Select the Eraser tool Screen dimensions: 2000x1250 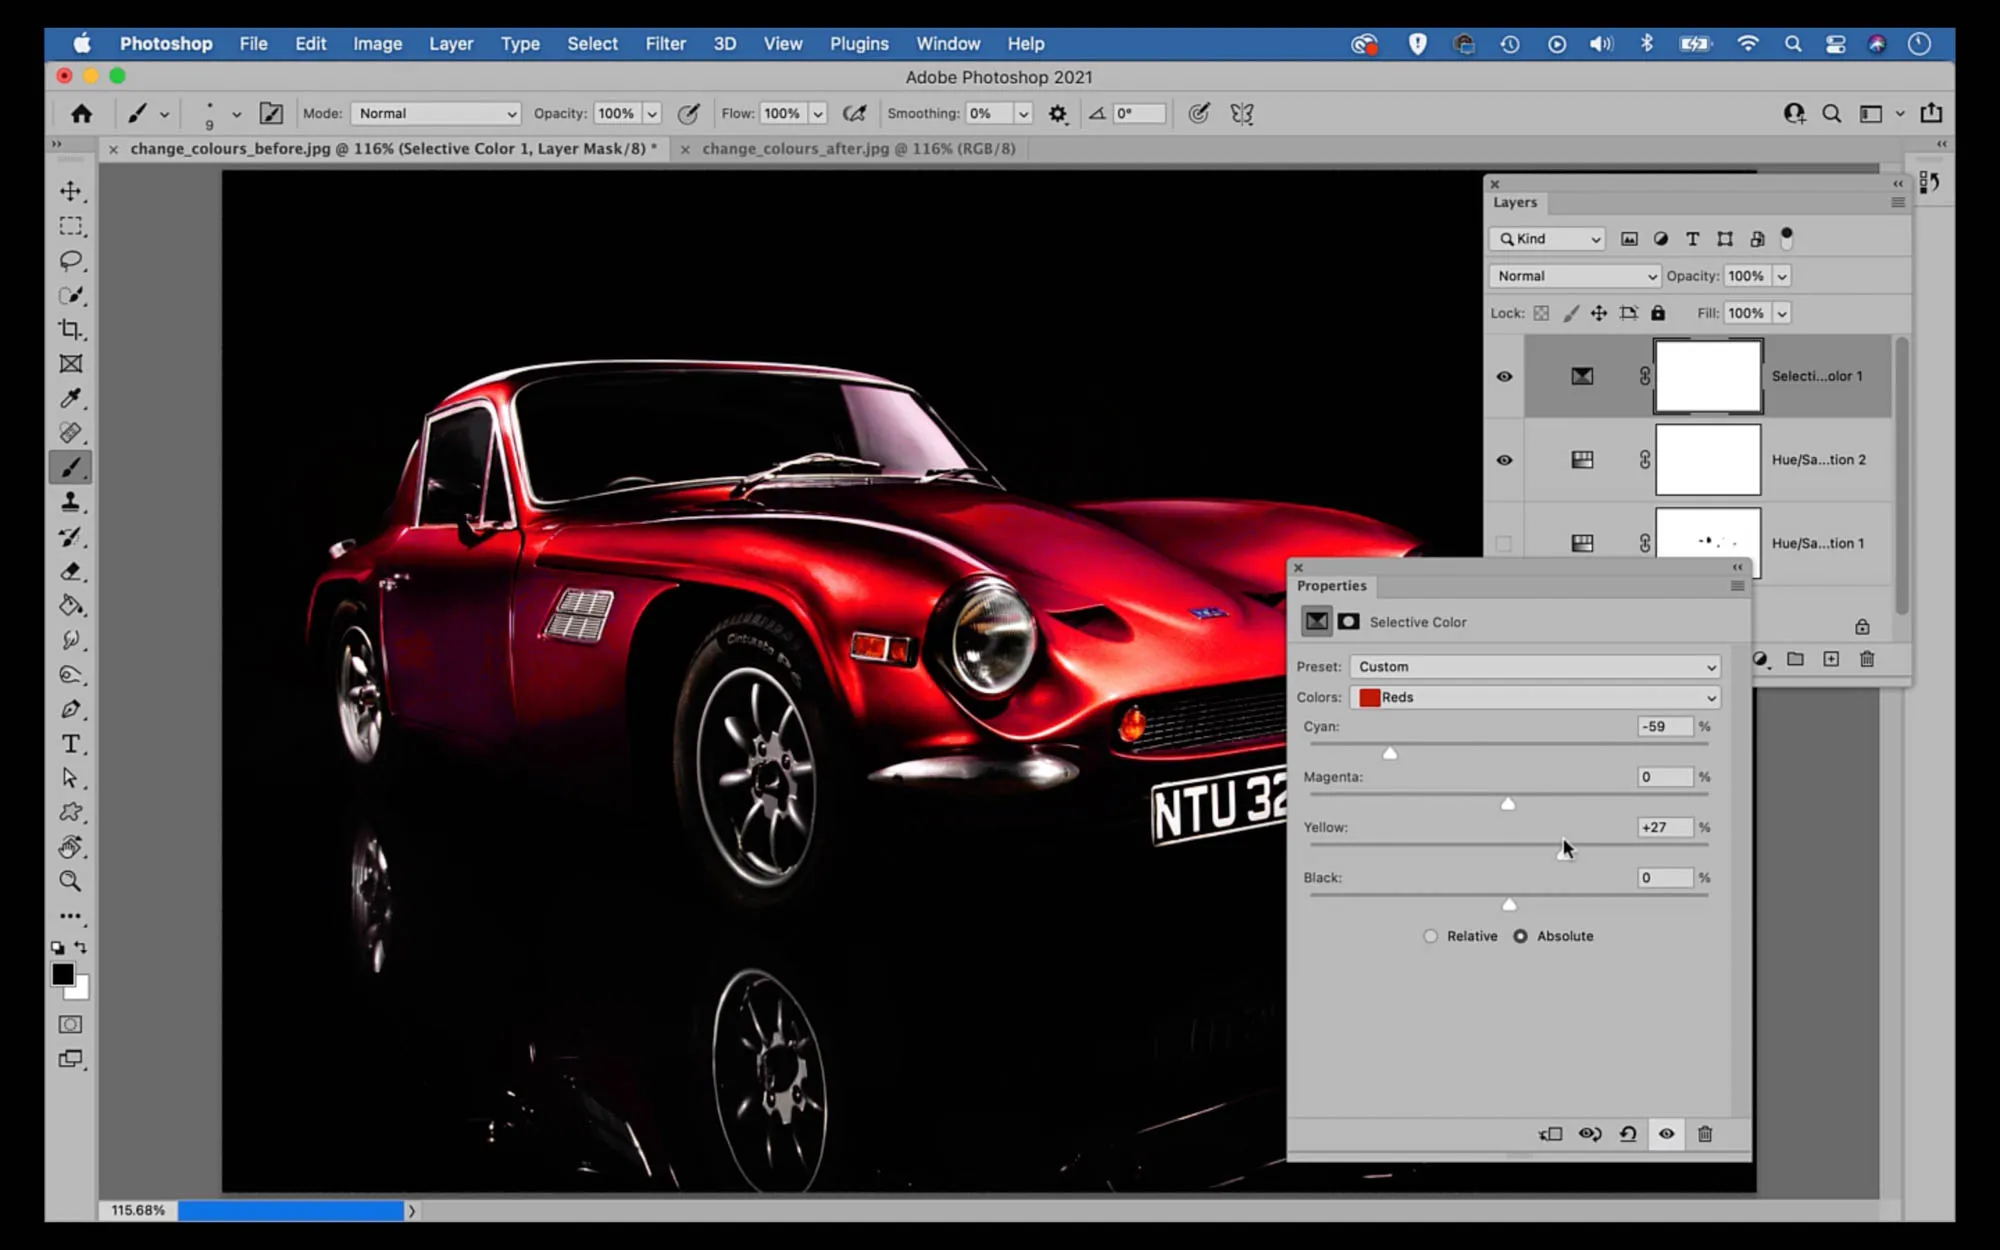pos(70,571)
